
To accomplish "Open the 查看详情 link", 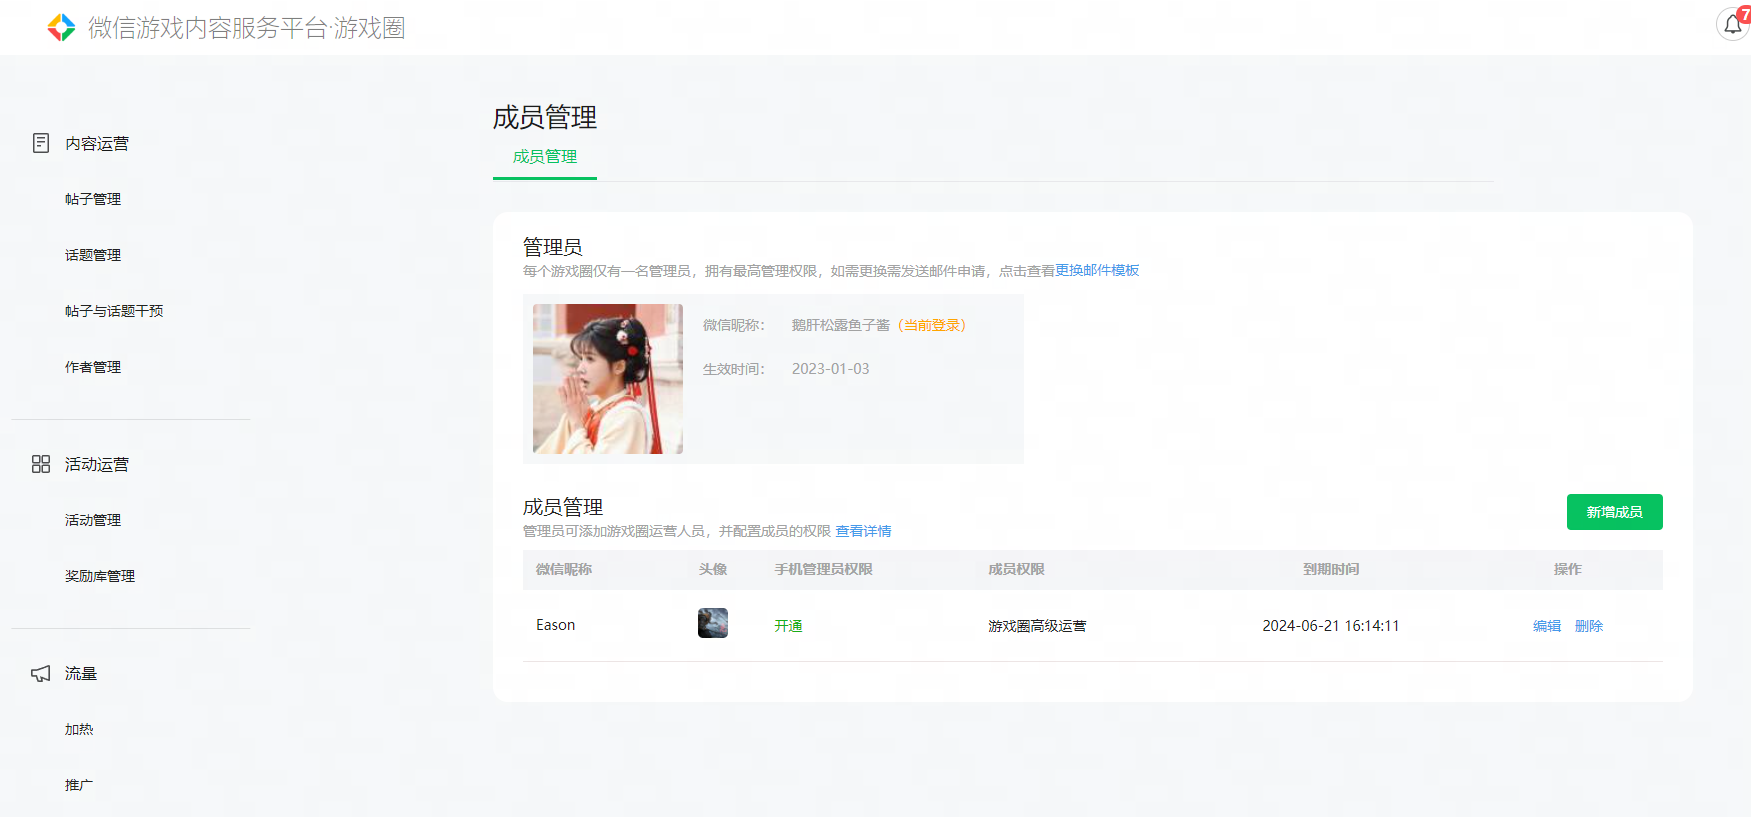I will point(863,531).
